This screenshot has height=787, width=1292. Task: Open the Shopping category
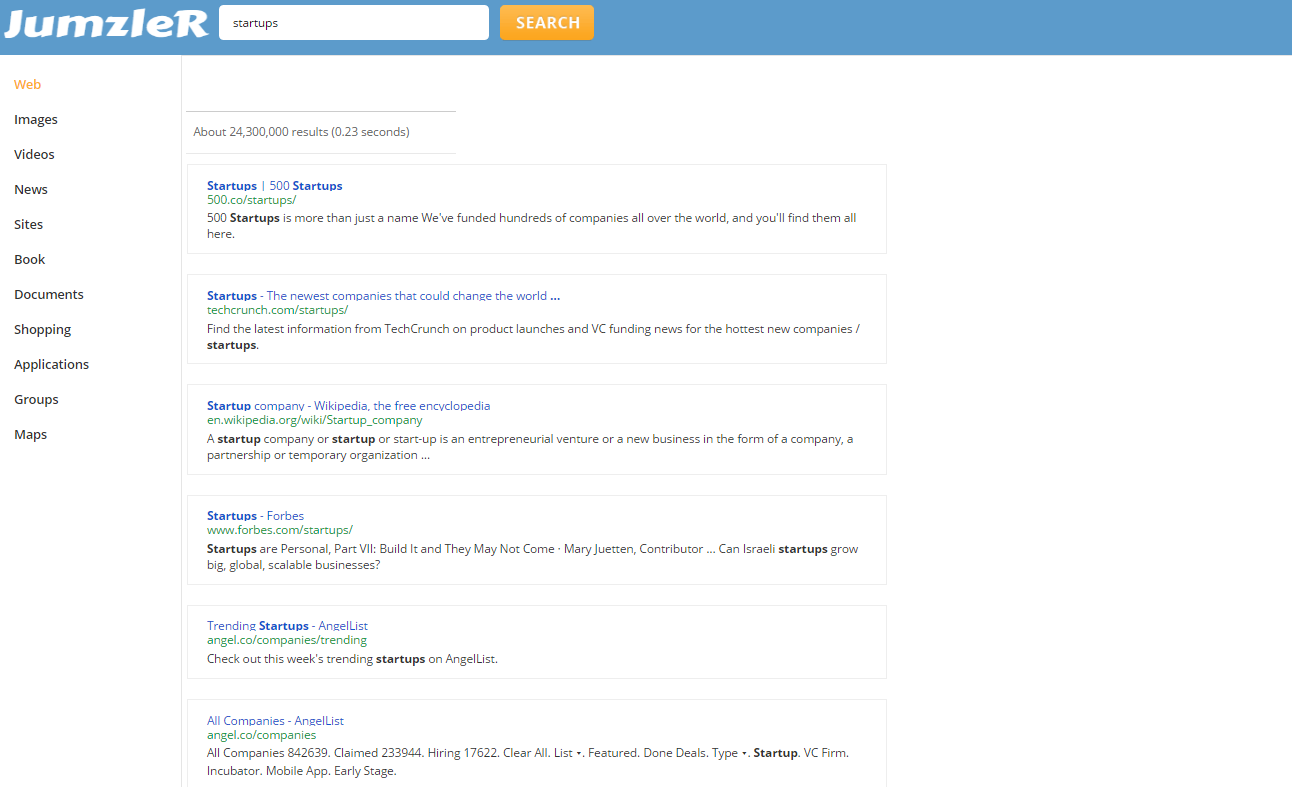[x=42, y=330]
